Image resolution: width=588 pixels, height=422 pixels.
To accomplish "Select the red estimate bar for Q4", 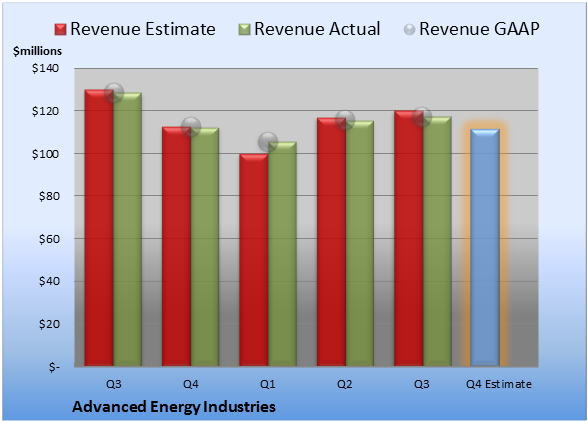I will point(176,246).
